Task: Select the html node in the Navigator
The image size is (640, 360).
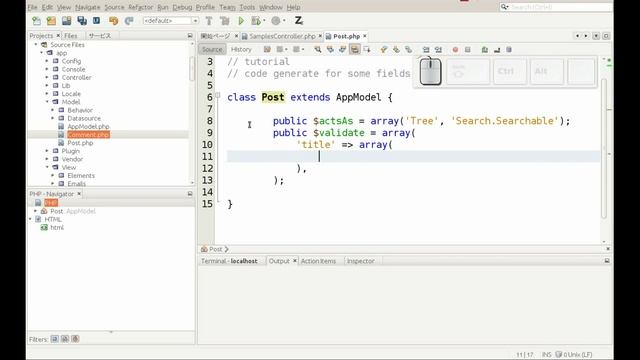Action: tap(57, 227)
